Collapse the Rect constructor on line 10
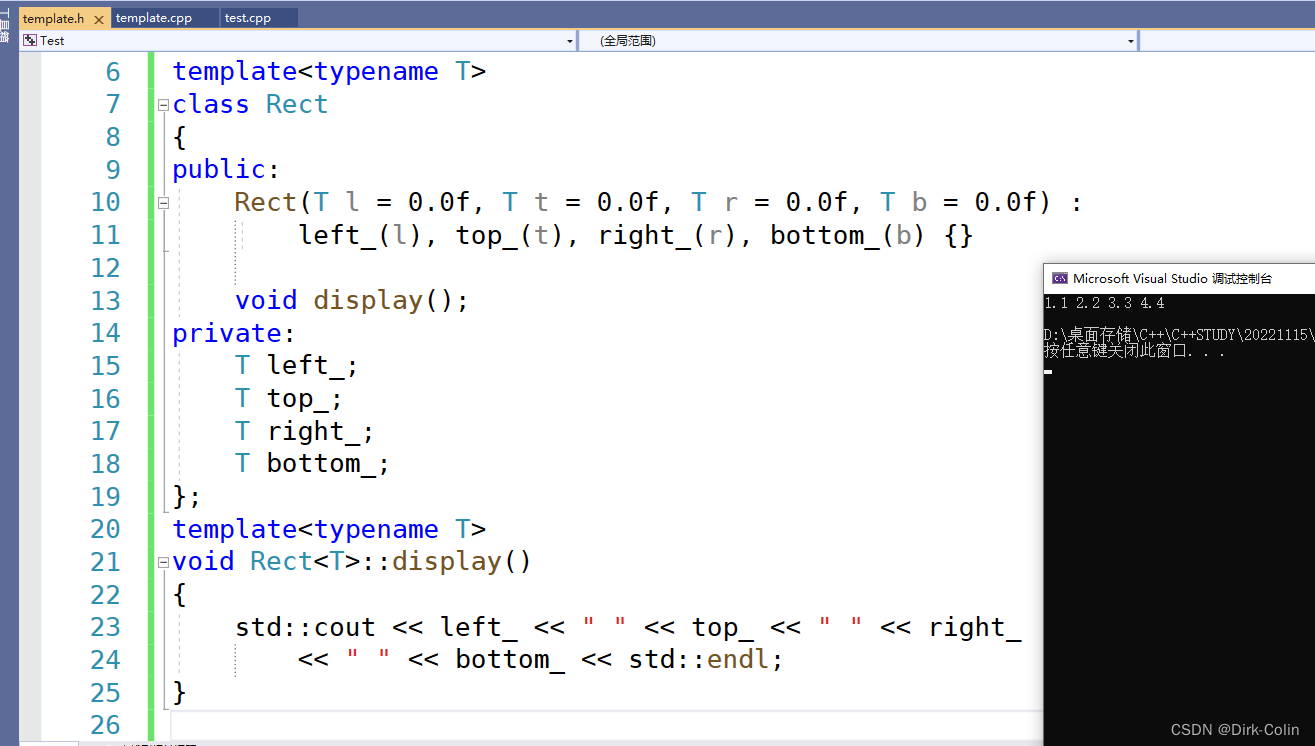 click(163, 202)
